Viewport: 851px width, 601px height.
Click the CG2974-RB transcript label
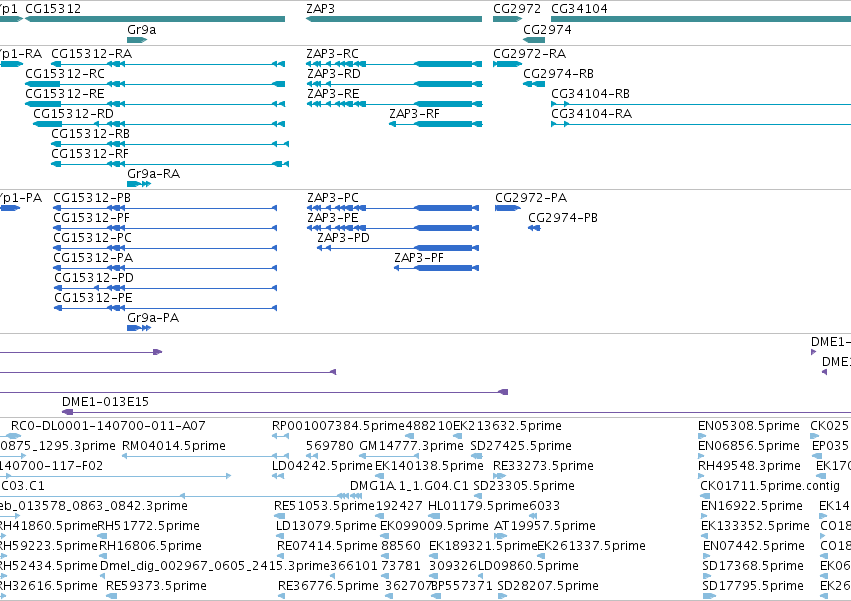(x=558, y=74)
